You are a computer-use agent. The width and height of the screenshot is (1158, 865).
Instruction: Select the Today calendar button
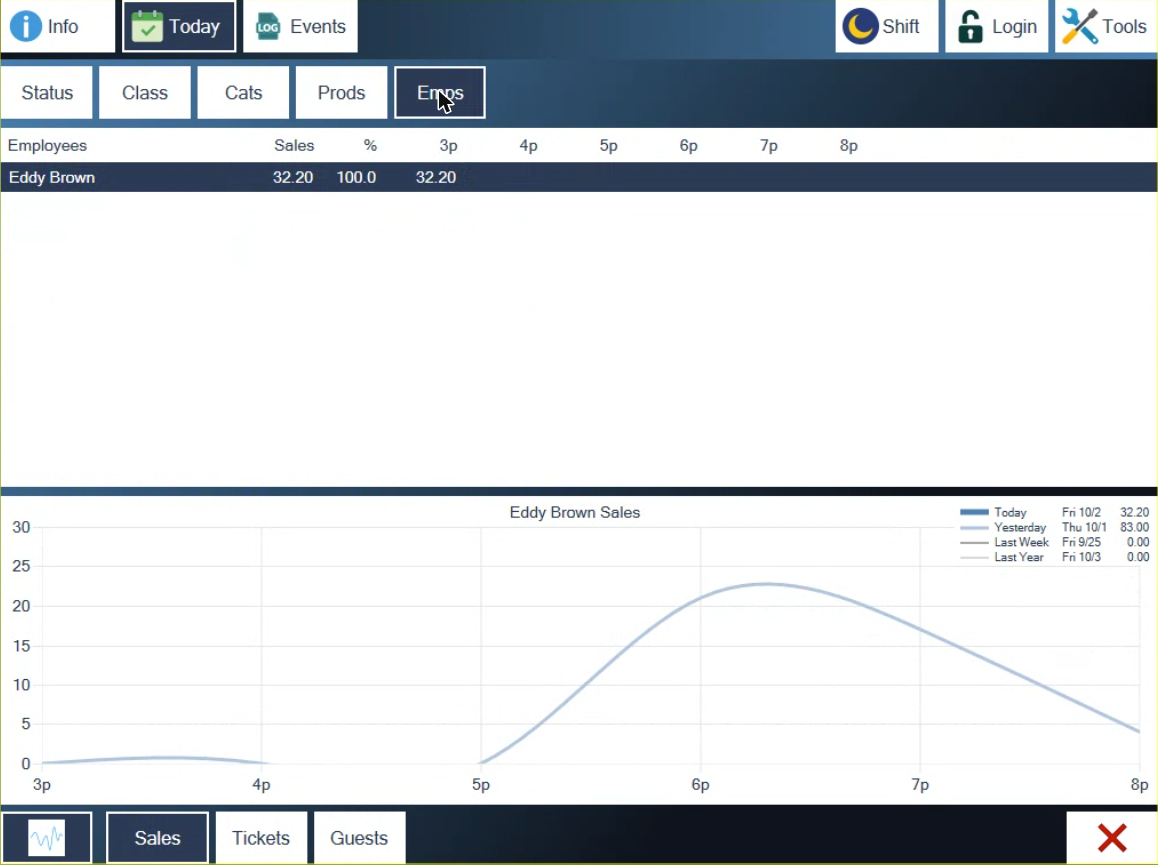[x=179, y=27]
